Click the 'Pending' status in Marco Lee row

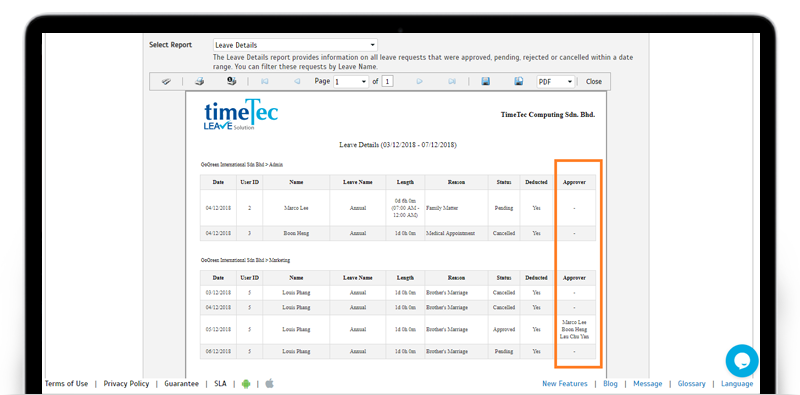(x=504, y=208)
